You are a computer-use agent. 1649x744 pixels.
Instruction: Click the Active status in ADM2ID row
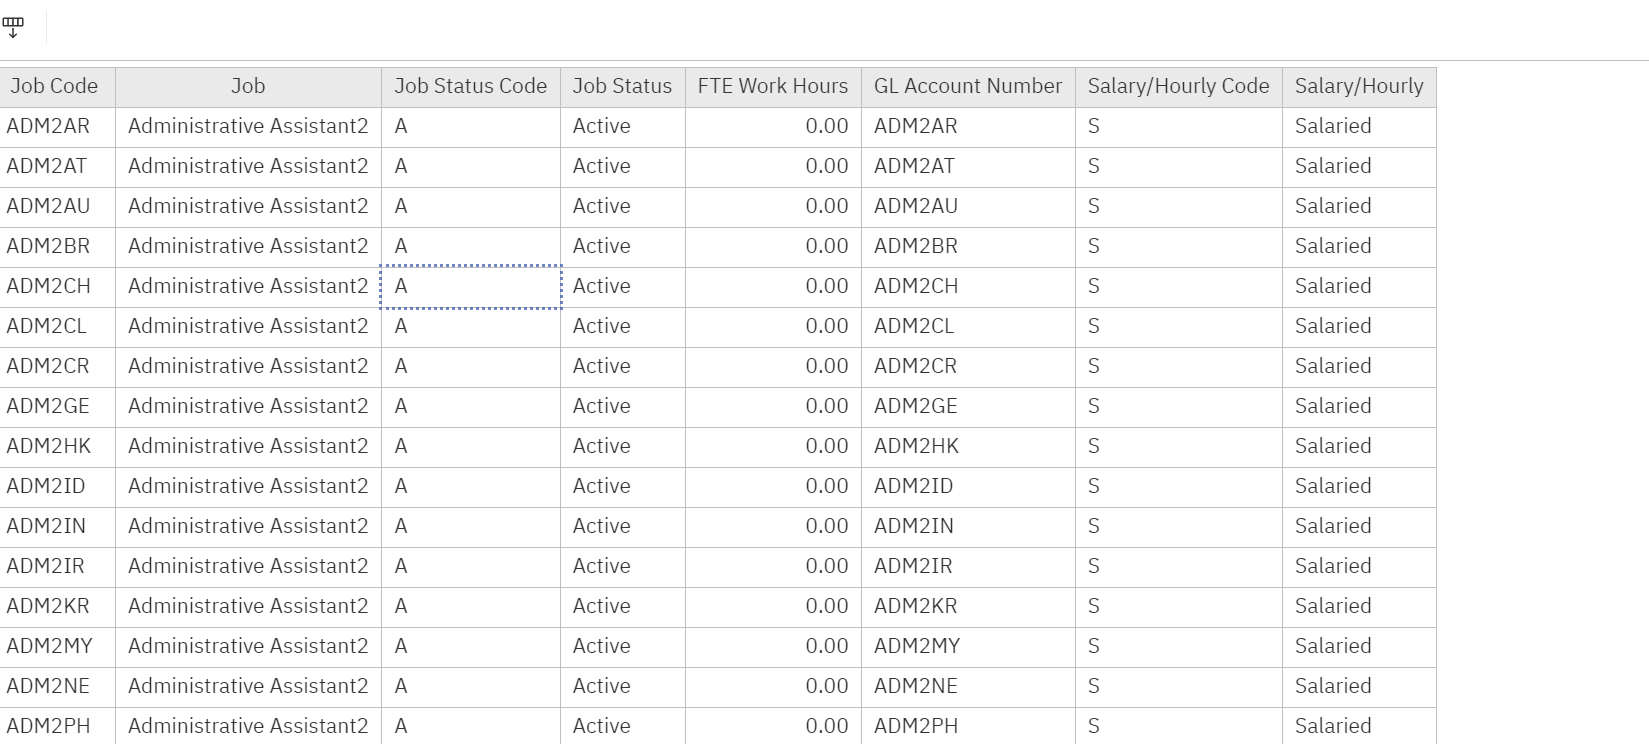[x=623, y=487]
